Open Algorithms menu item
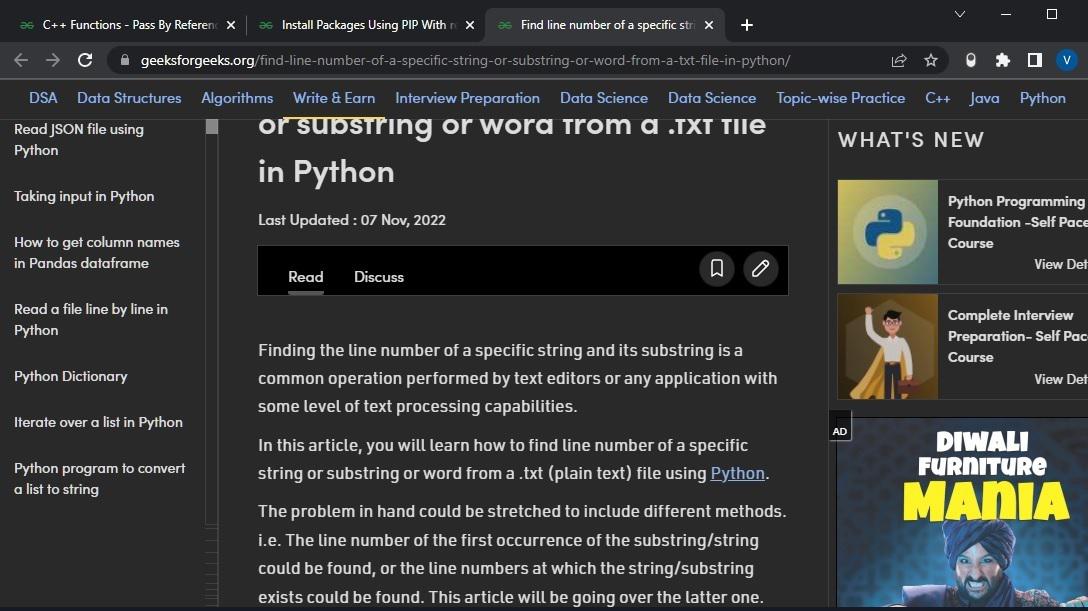Image resolution: width=1088 pixels, height=611 pixels. point(237,98)
